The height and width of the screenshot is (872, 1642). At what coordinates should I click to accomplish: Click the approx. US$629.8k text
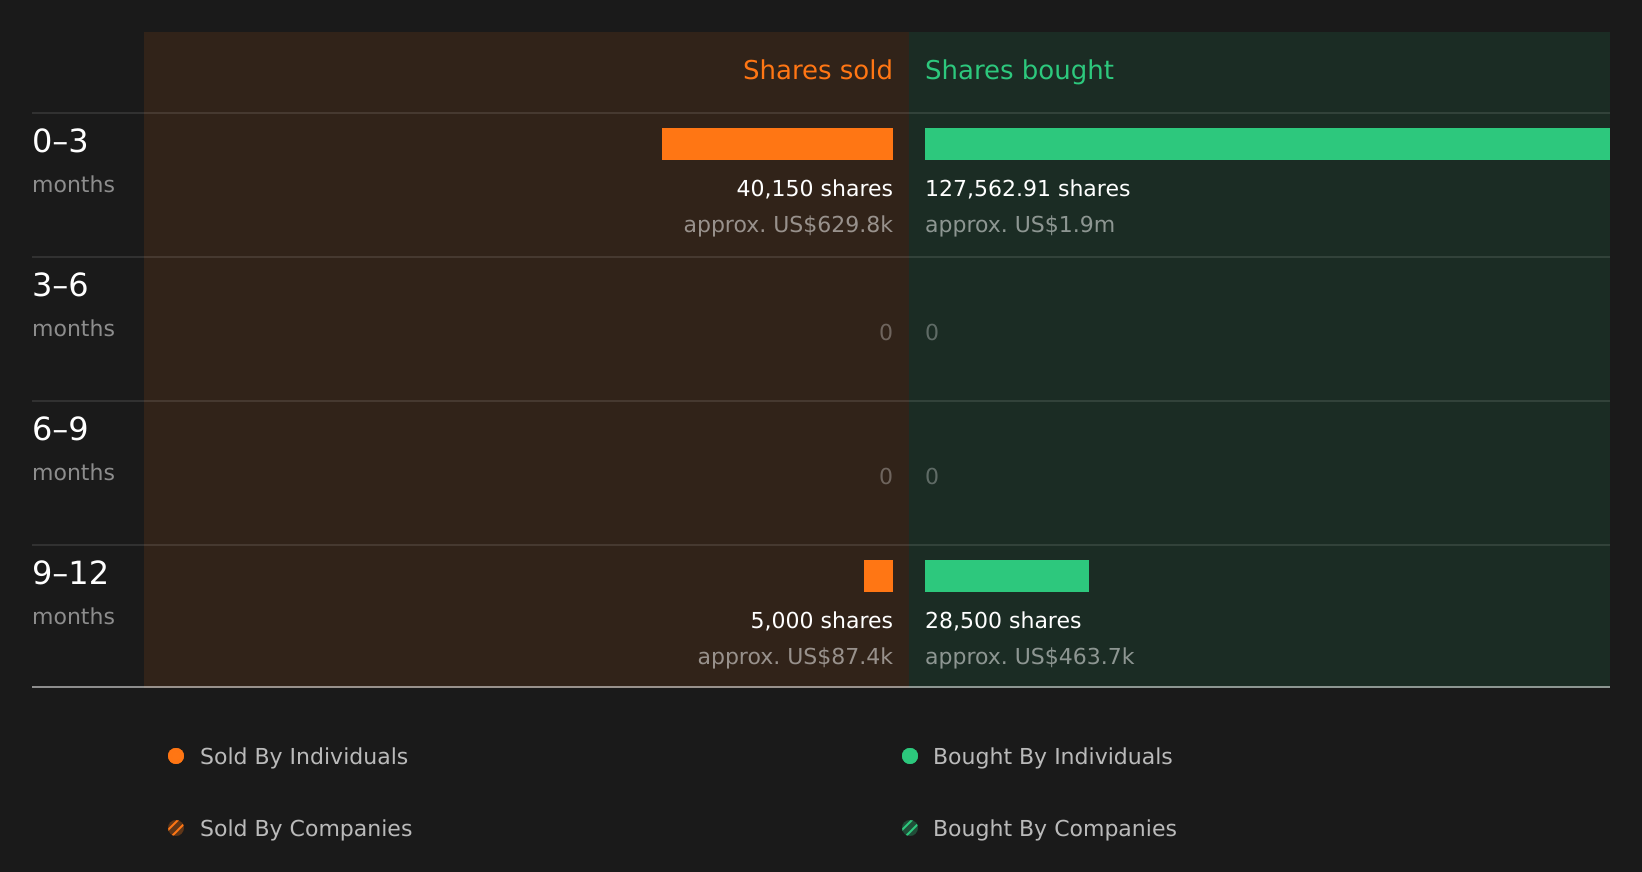tap(788, 225)
